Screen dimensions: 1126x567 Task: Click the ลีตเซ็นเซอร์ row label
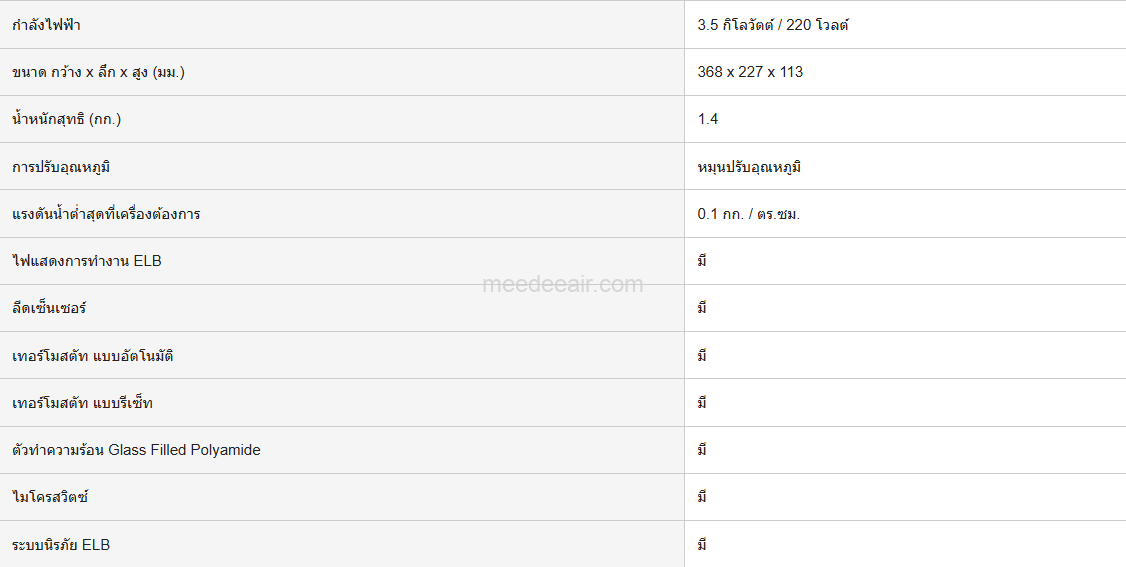click(x=50, y=308)
